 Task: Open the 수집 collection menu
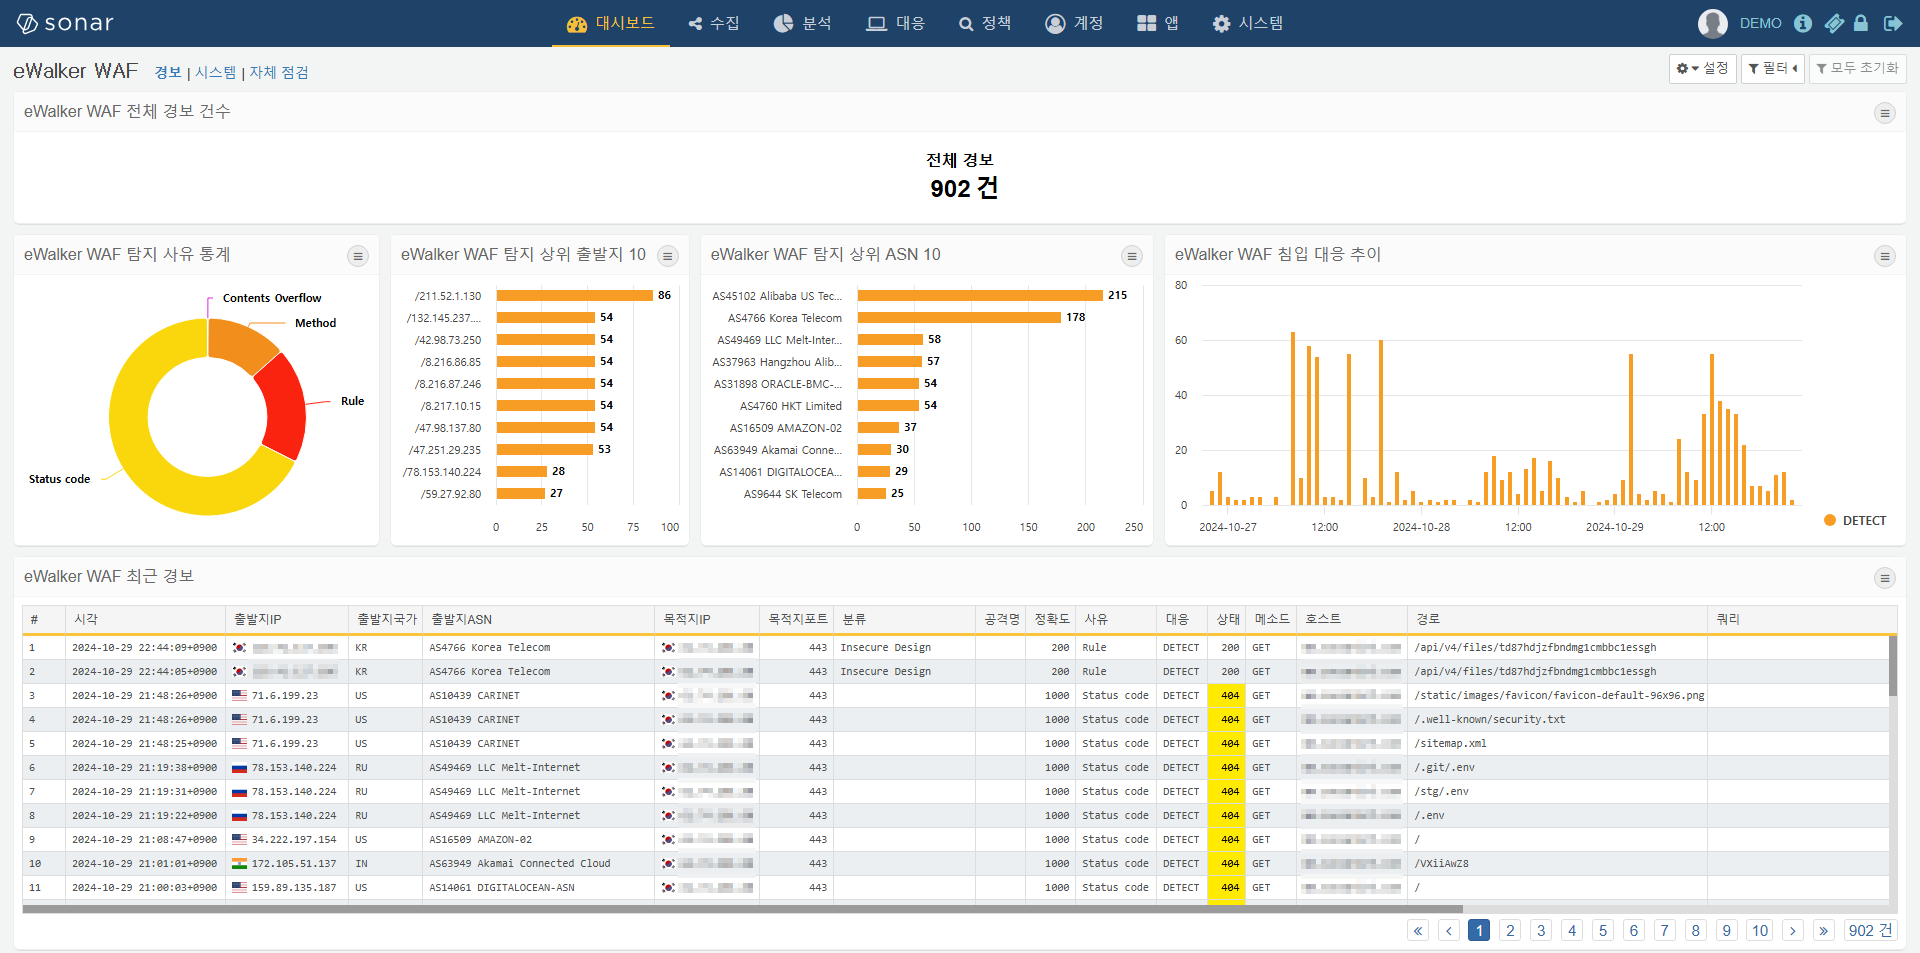pyautogui.click(x=714, y=23)
